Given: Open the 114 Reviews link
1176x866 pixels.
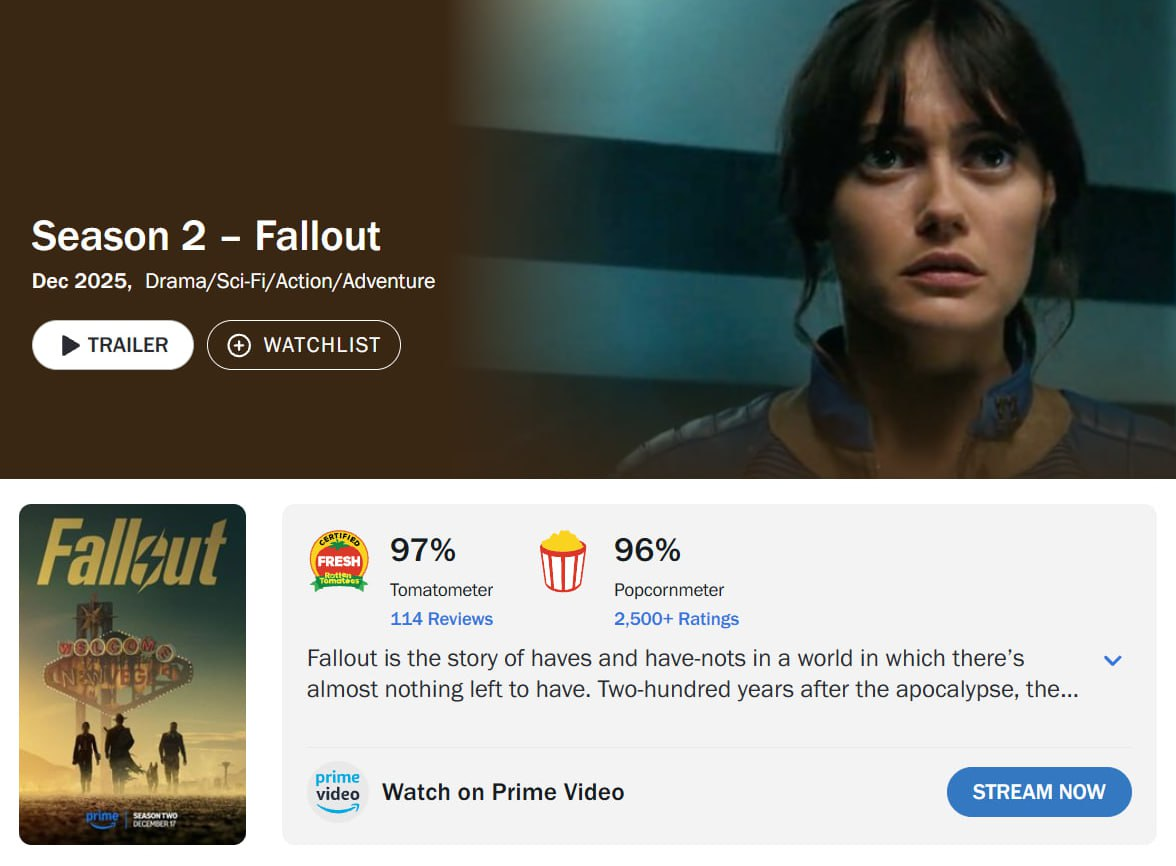Looking at the screenshot, I should coord(441,619).
